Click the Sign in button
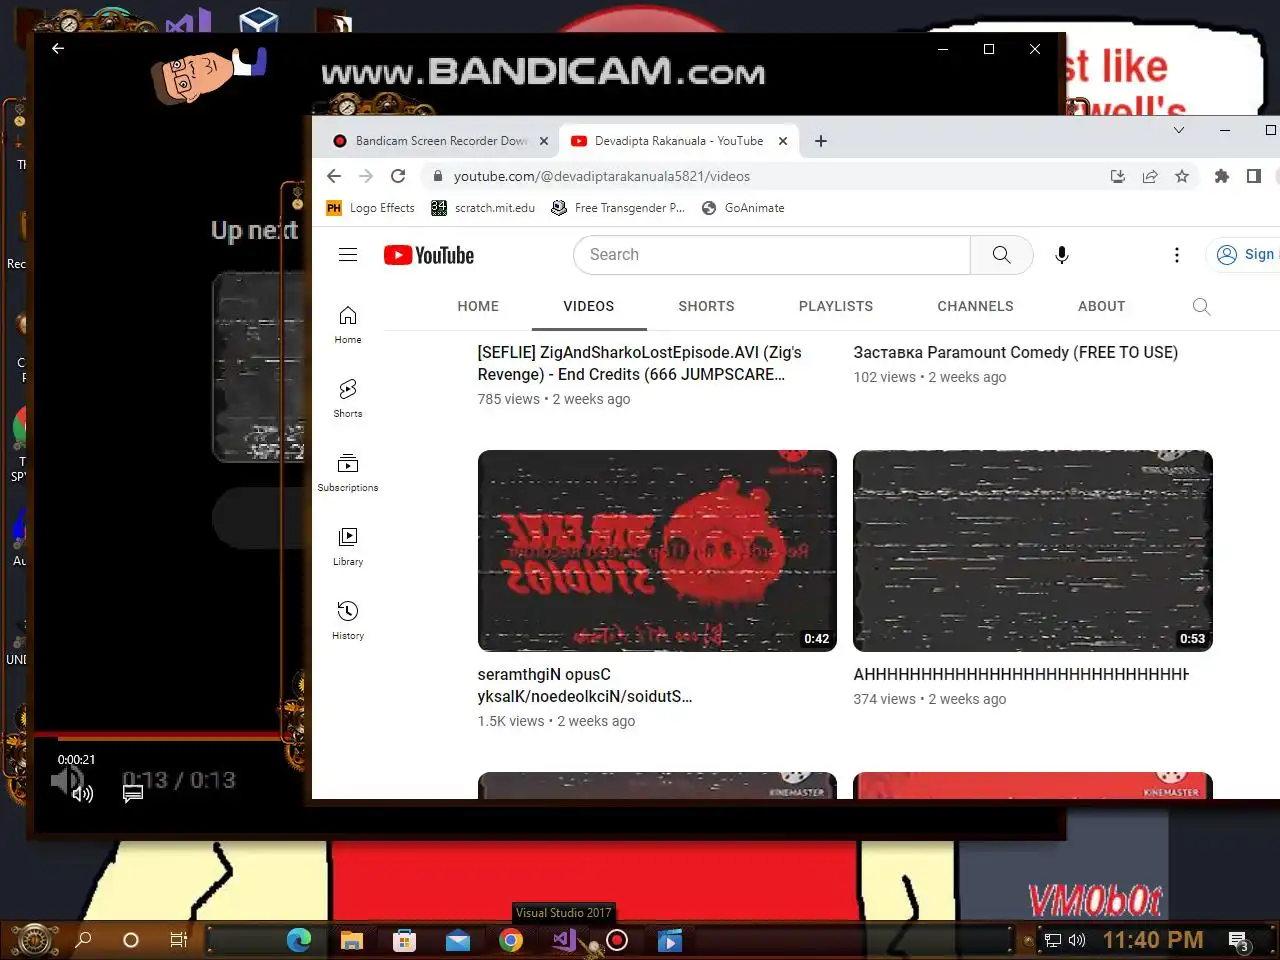This screenshot has width=1280, height=960. pos(1244,255)
